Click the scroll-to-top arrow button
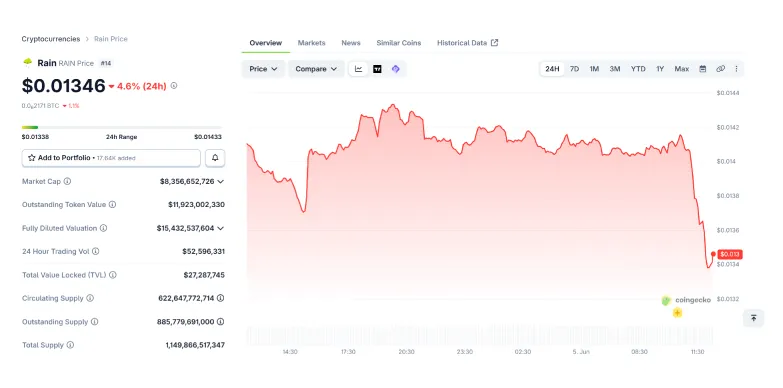The width and height of the screenshot is (783, 388). 754,318
